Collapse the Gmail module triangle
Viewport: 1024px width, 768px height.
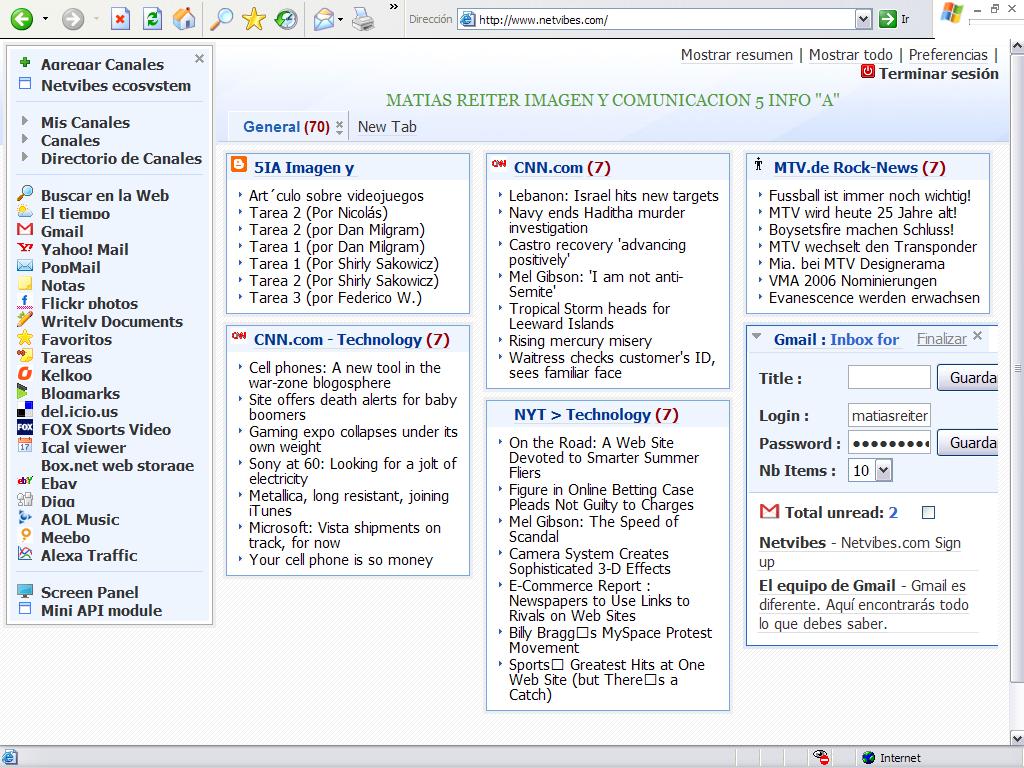tap(757, 337)
